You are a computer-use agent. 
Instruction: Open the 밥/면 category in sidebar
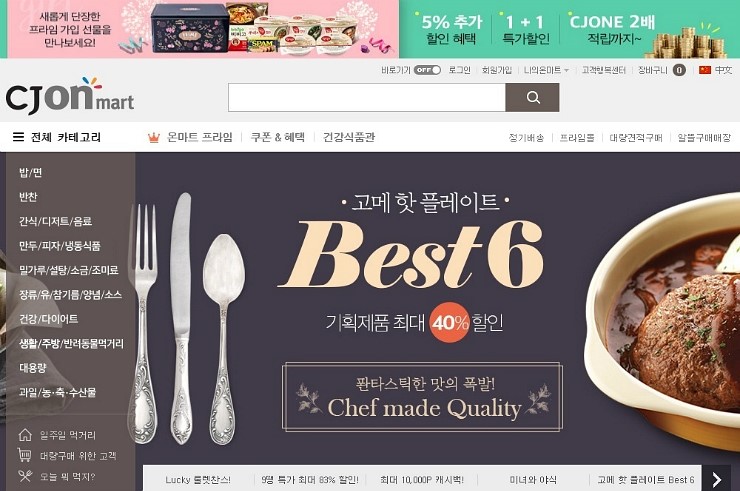pos(31,172)
